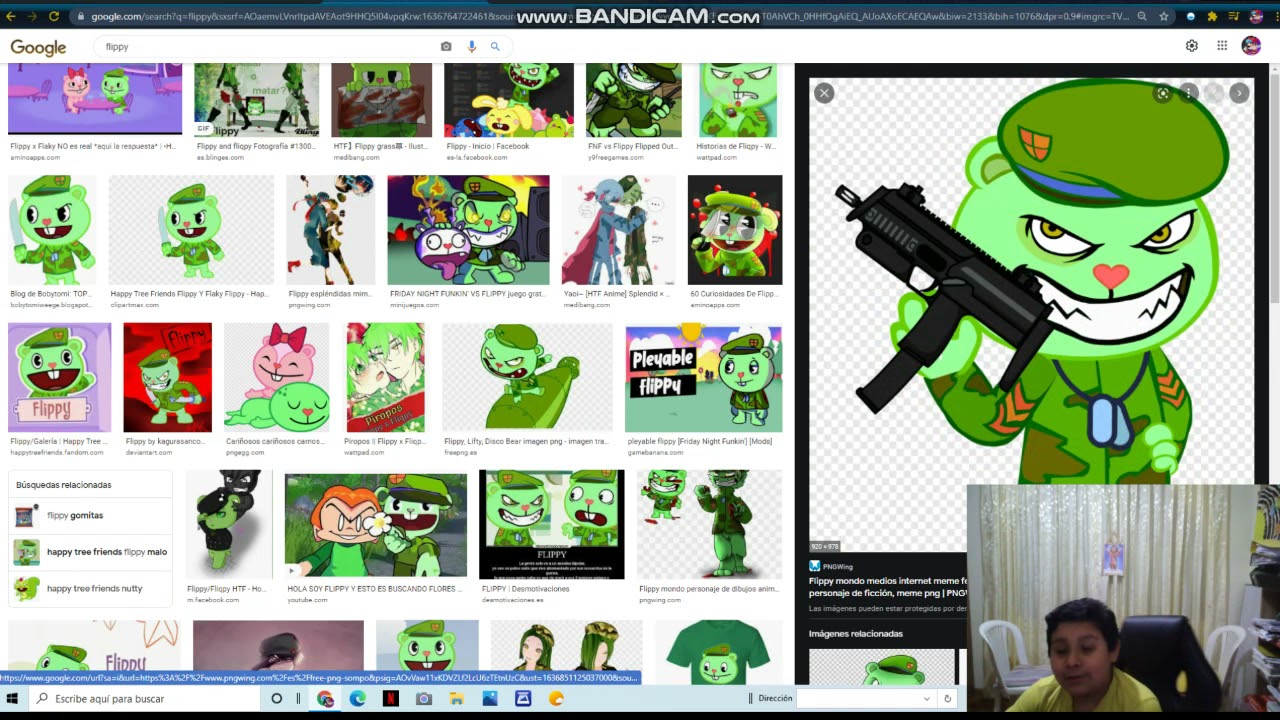Go to next image in preview
Viewport: 1280px width, 720px height.
point(1239,93)
